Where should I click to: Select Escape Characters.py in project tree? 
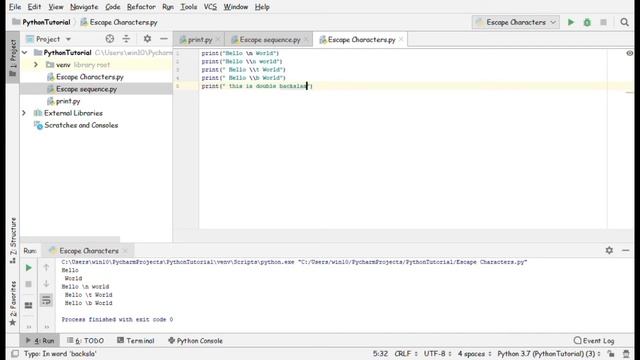[90, 77]
